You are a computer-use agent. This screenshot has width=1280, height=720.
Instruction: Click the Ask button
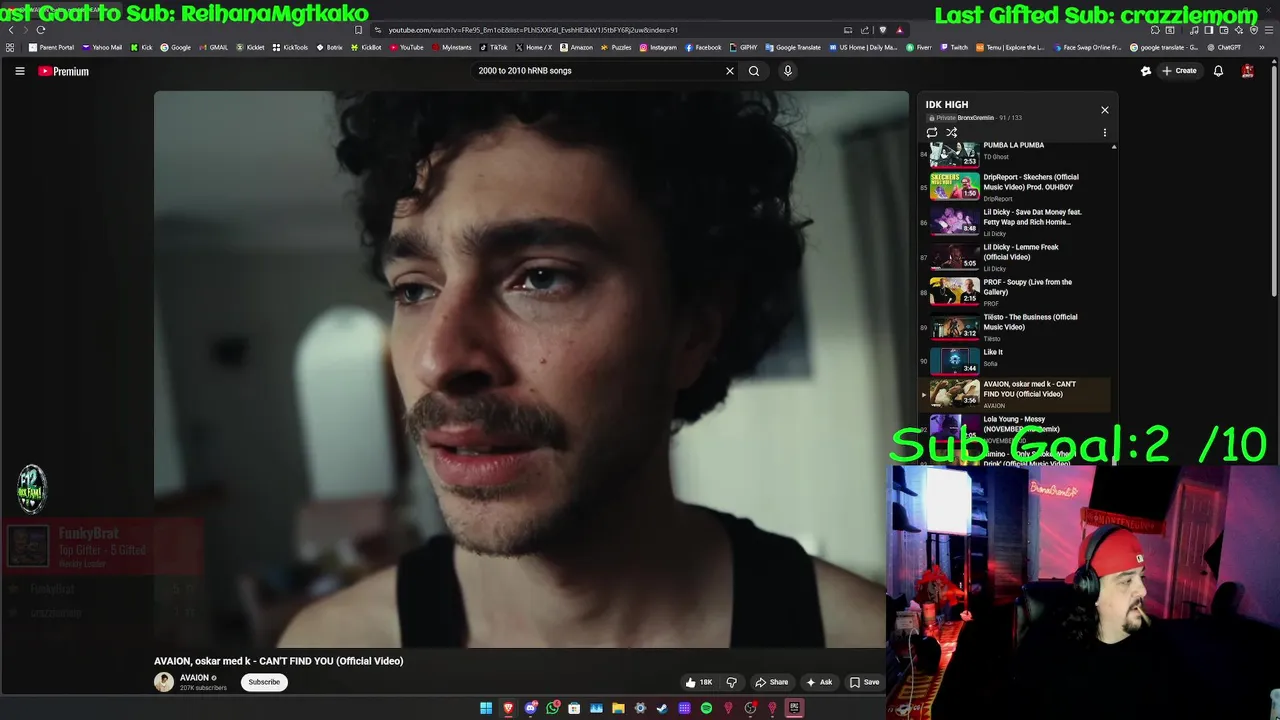click(819, 682)
